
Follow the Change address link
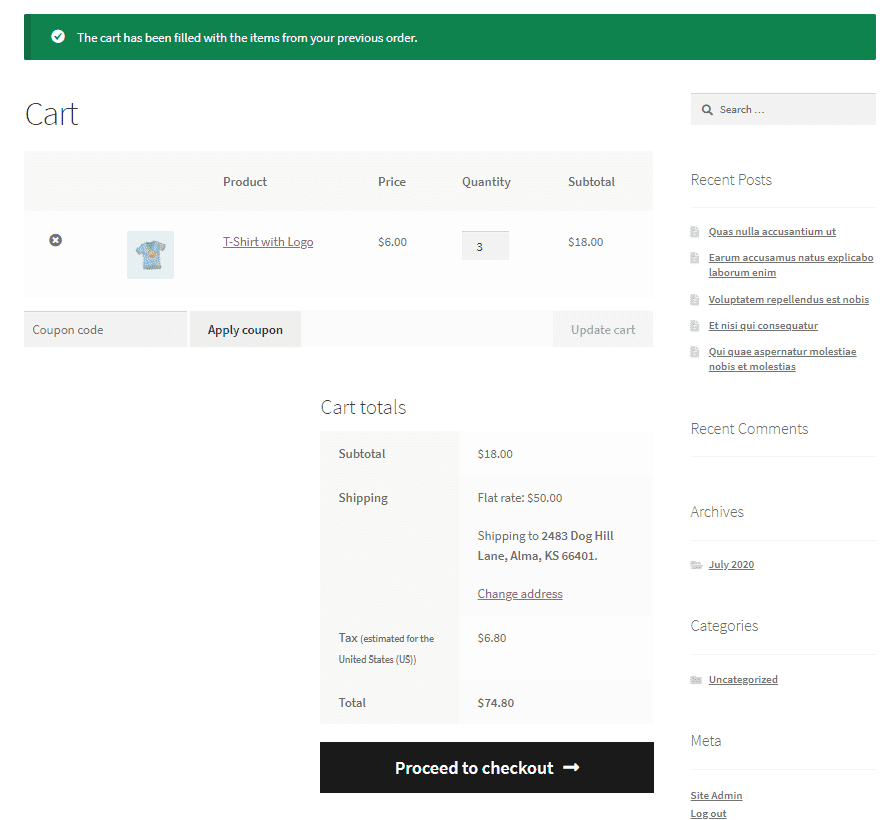520,594
